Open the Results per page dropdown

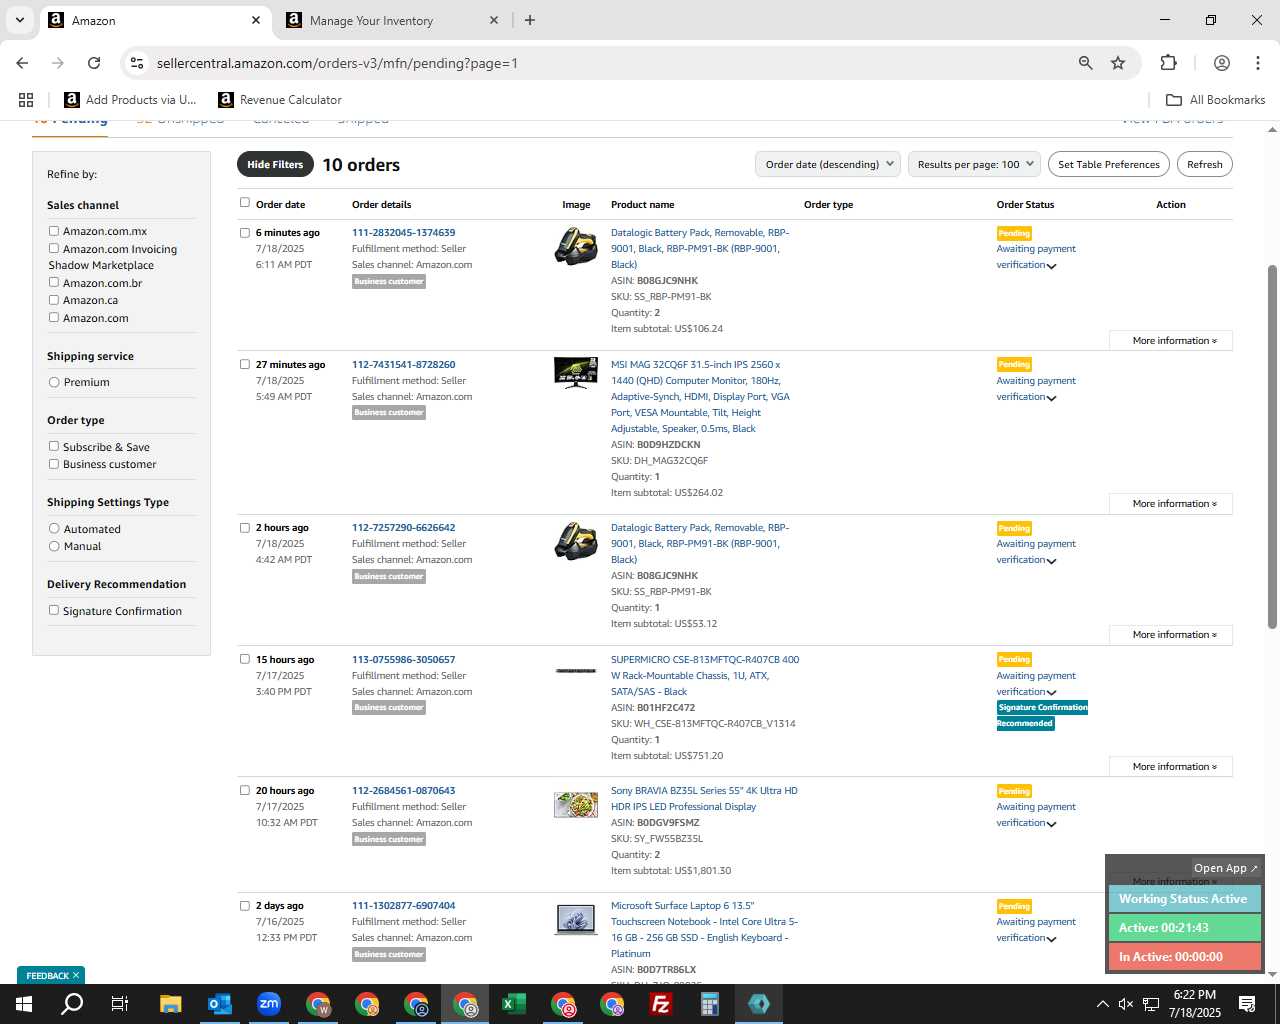click(x=975, y=165)
